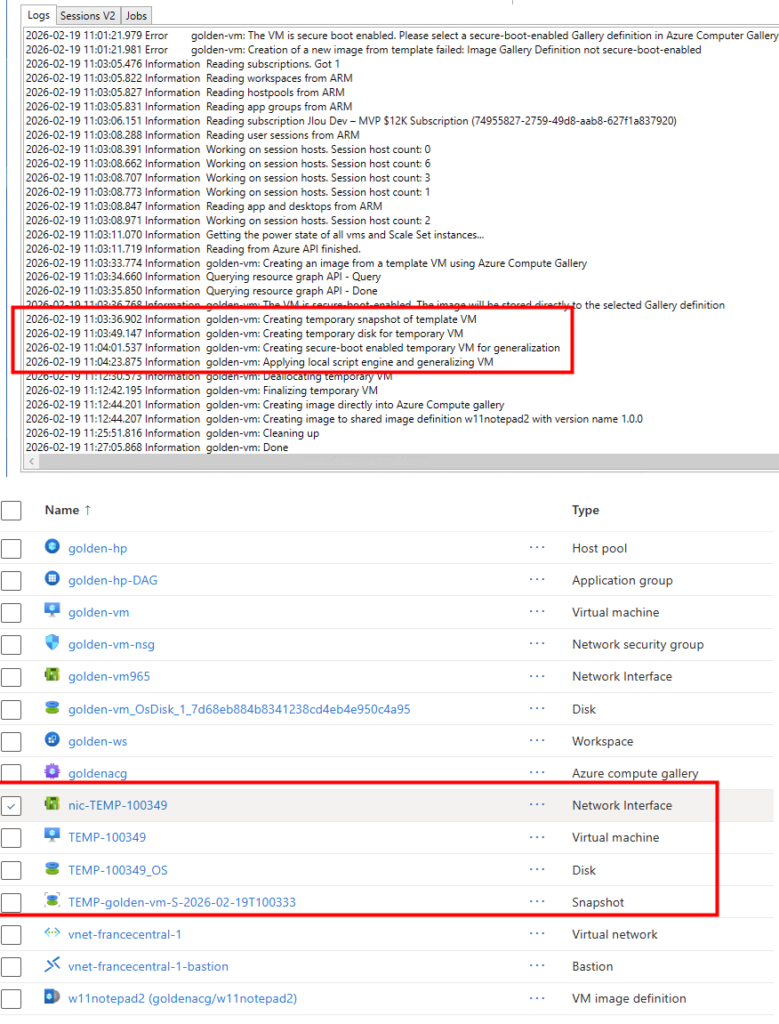Toggle the select-all checkbox in header
Screen dimensions: 779x1024
click(11, 510)
